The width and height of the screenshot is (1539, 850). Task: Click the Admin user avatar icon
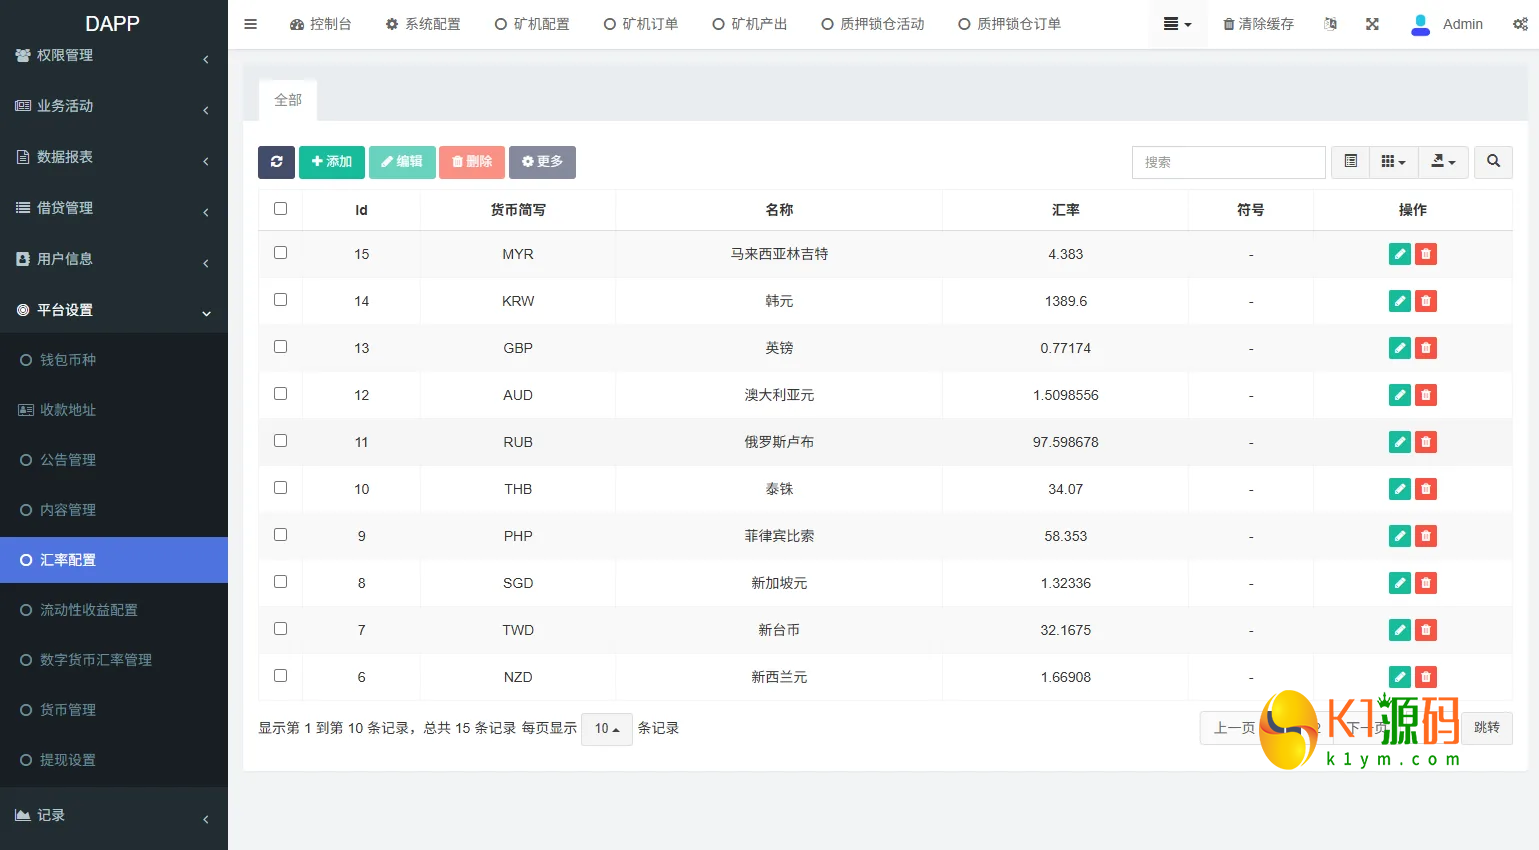pos(1420,24)
